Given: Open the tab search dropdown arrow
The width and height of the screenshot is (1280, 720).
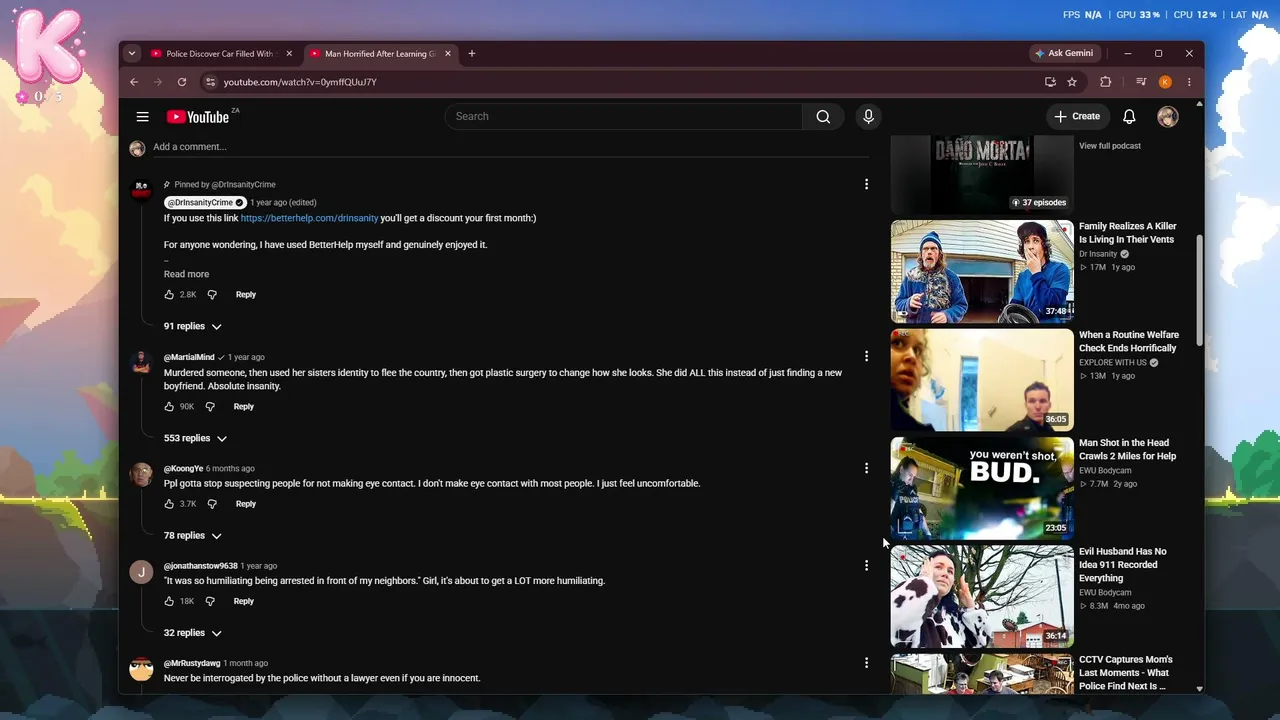Looking at the screenshot, I should tap(132, 54).
